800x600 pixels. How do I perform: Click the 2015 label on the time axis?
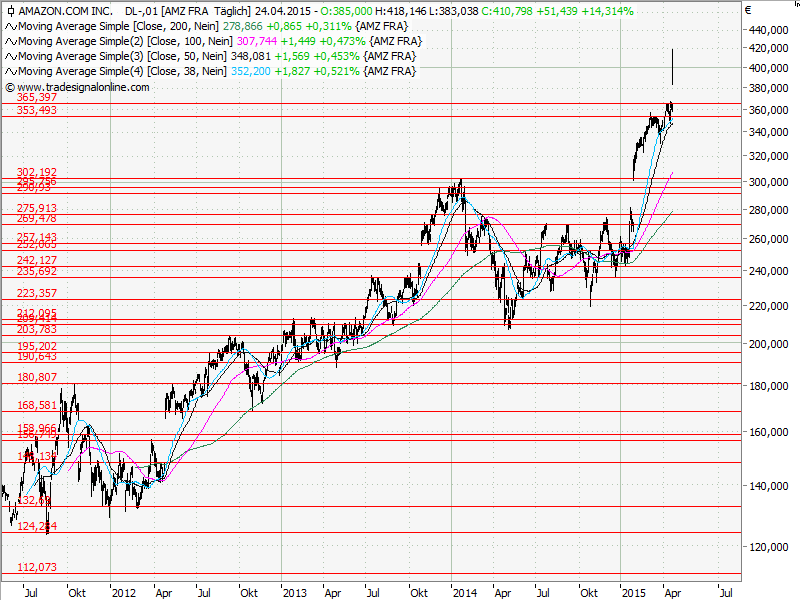tap(632, 593)
